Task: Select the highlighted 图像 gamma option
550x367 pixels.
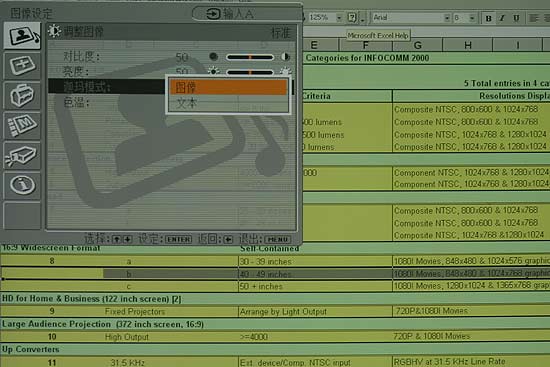Action: (x=228, y=87)
